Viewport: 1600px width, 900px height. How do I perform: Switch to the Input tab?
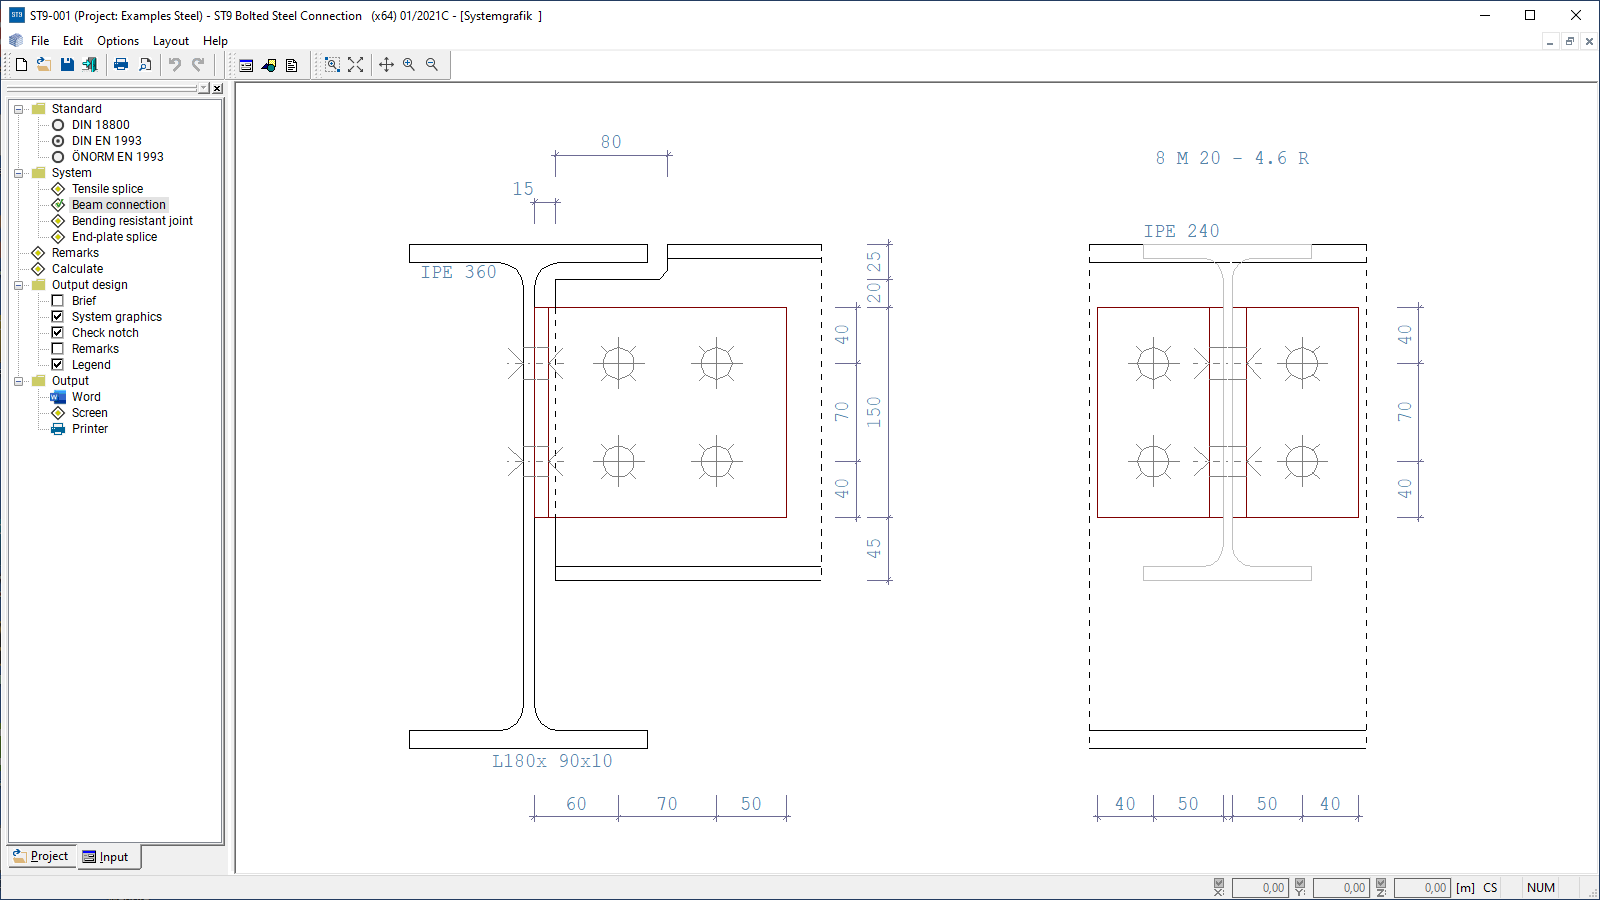click(109, 857)
